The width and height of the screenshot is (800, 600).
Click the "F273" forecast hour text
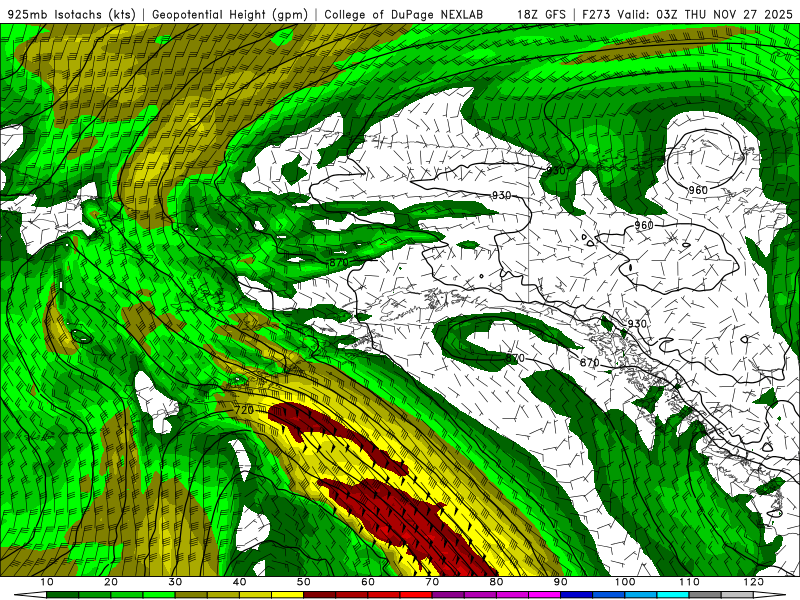coord(597,14)
